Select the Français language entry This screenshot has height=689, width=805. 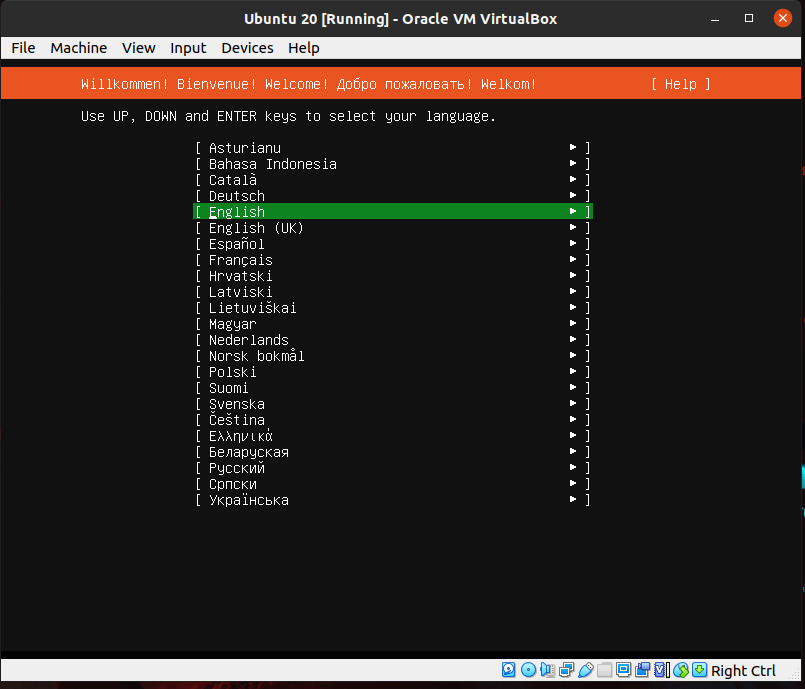[x=240, y=259]
